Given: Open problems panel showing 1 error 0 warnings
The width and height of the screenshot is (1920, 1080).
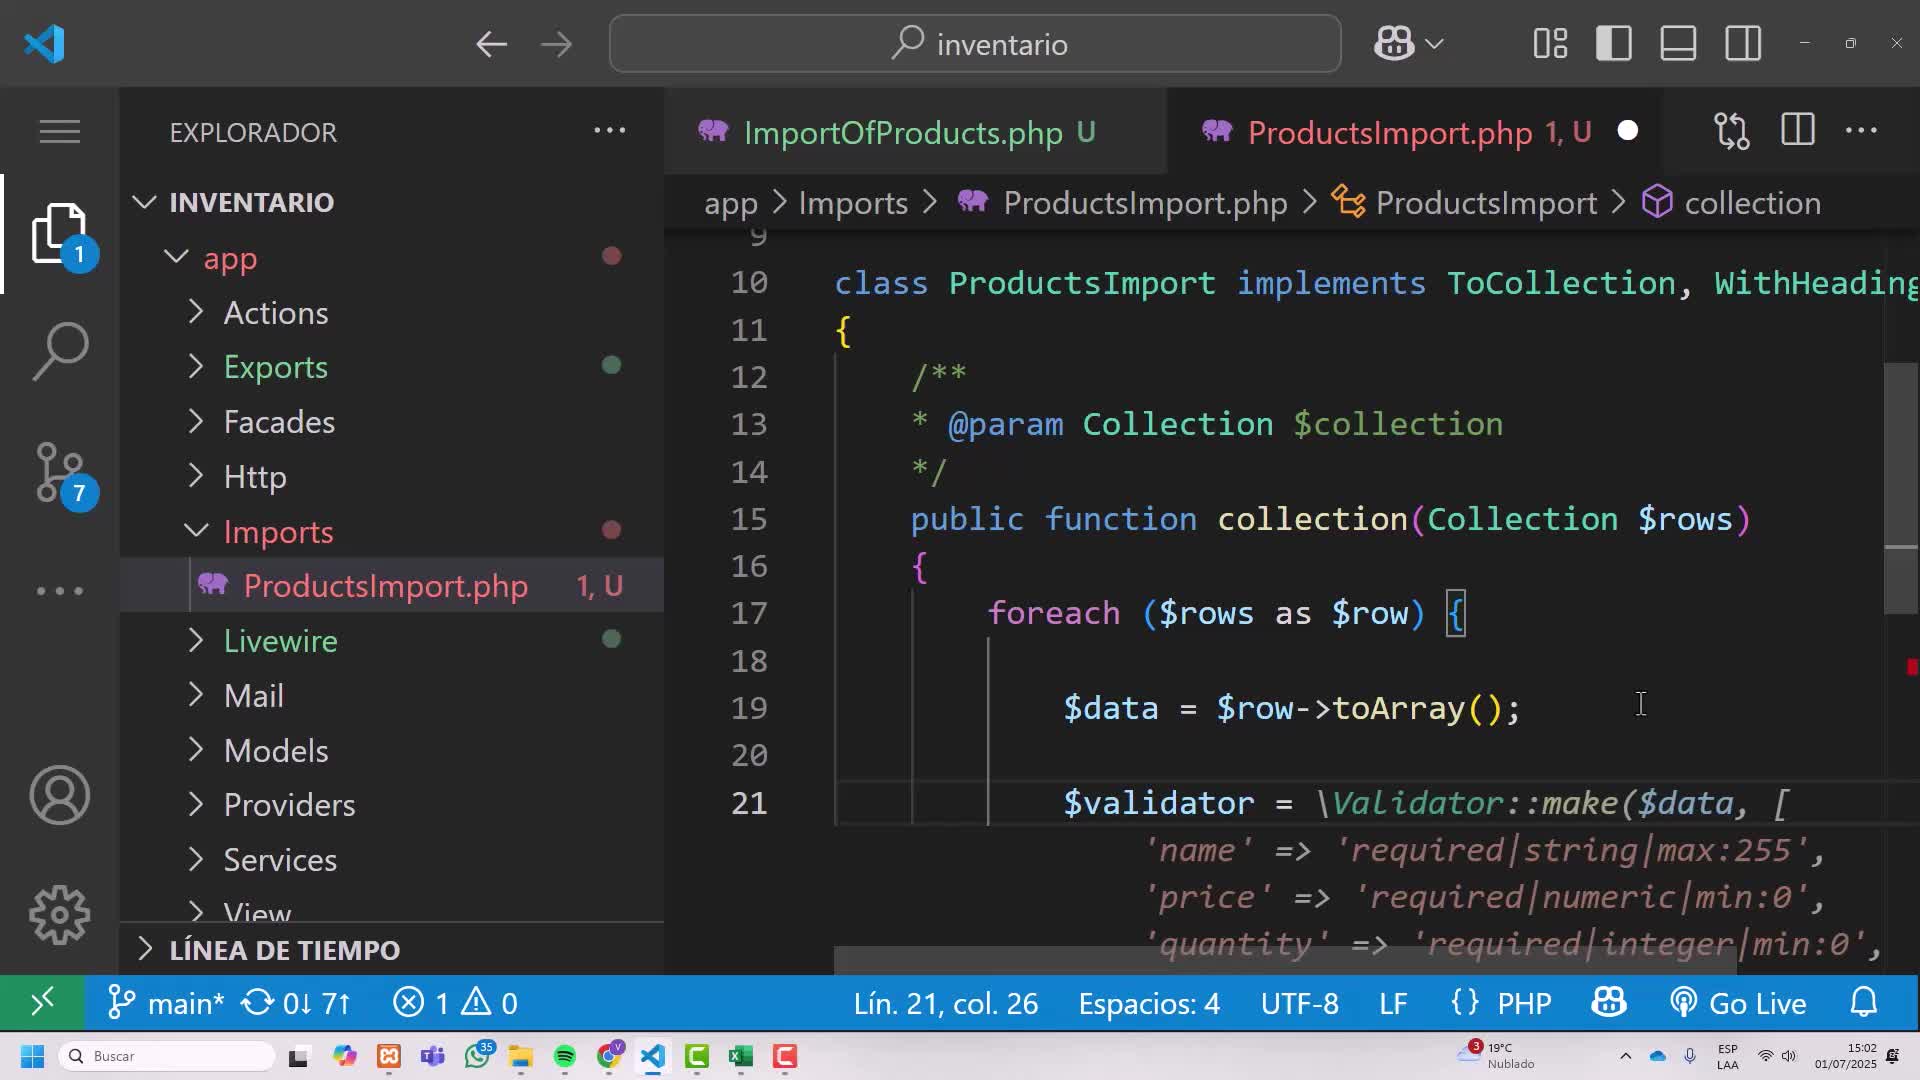Looking at the screenshot, I should pyautogui.click(x=455, y=1003).
